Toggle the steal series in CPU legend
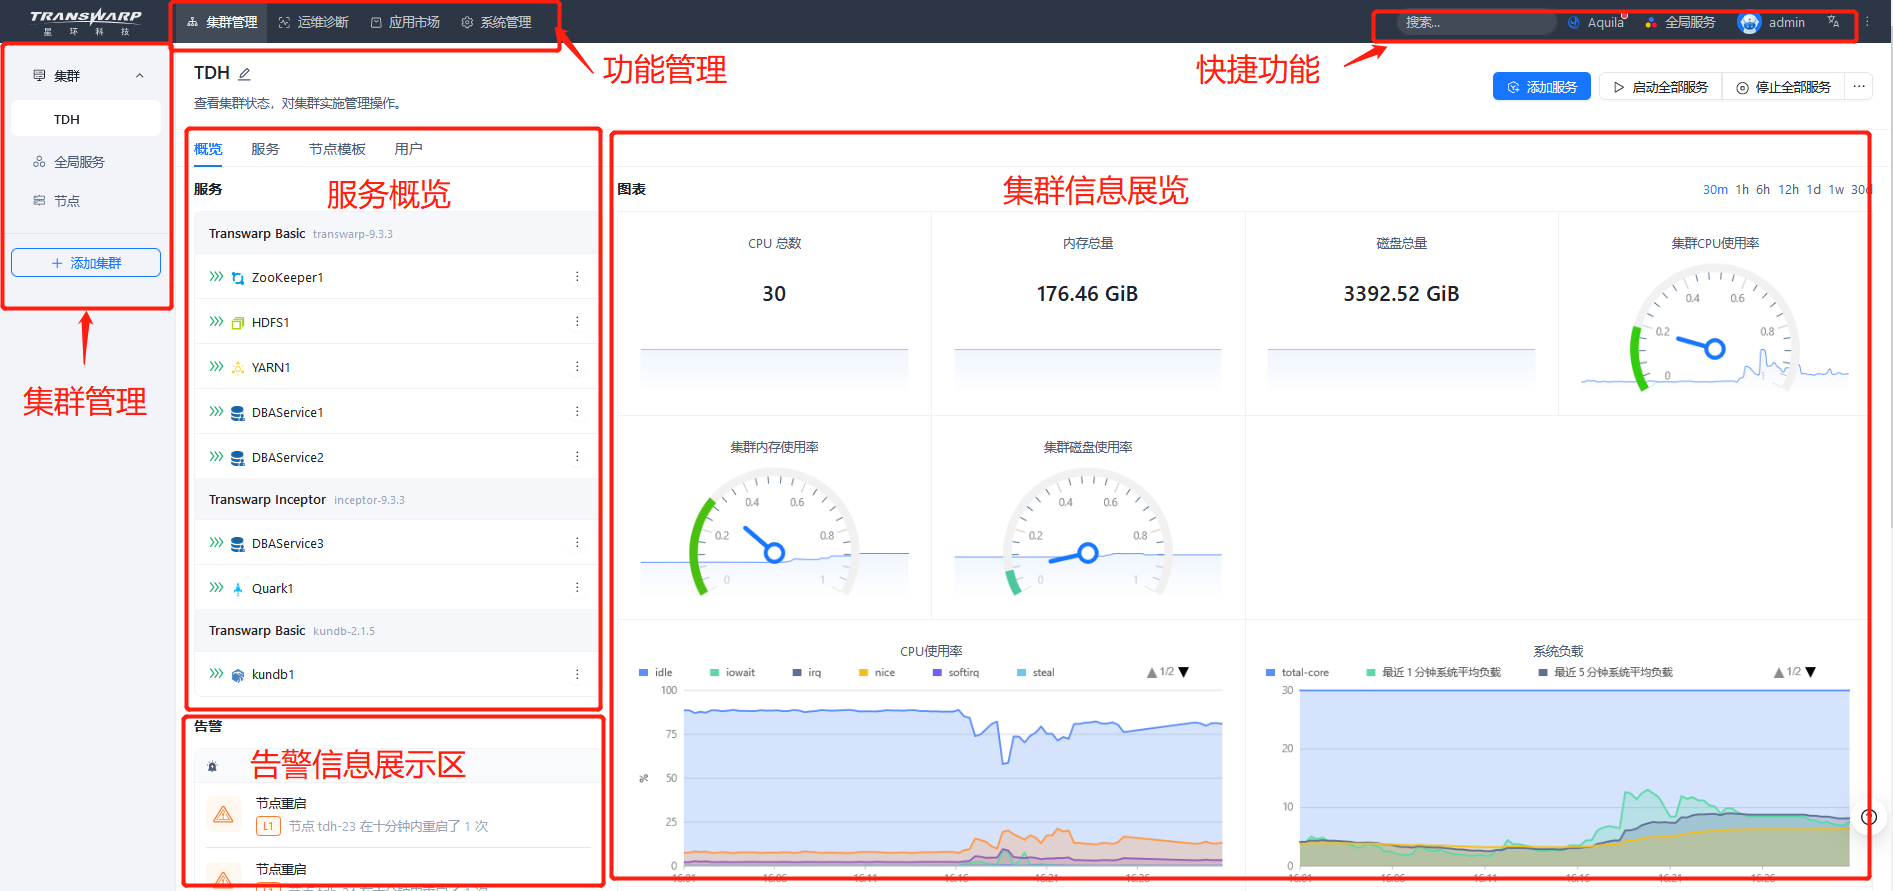Screen dimensions: 1893x891 click(1036, 673)
